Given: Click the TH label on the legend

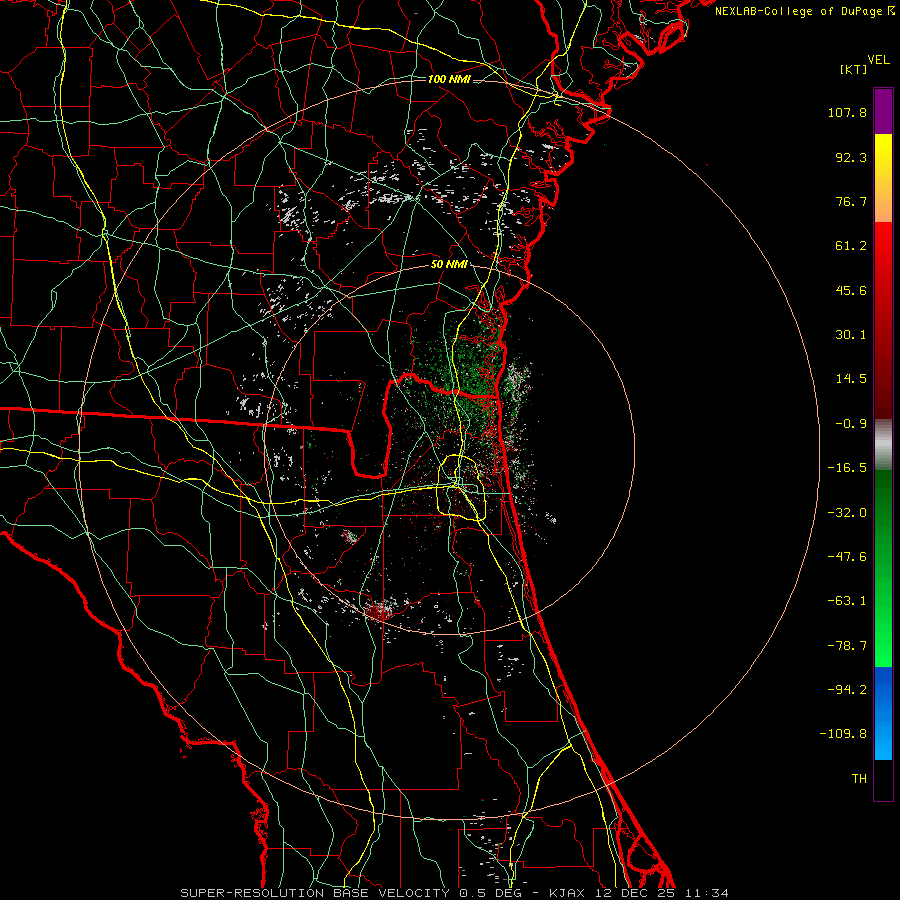Looking at the screenshot, I should (x=859, y=779).
